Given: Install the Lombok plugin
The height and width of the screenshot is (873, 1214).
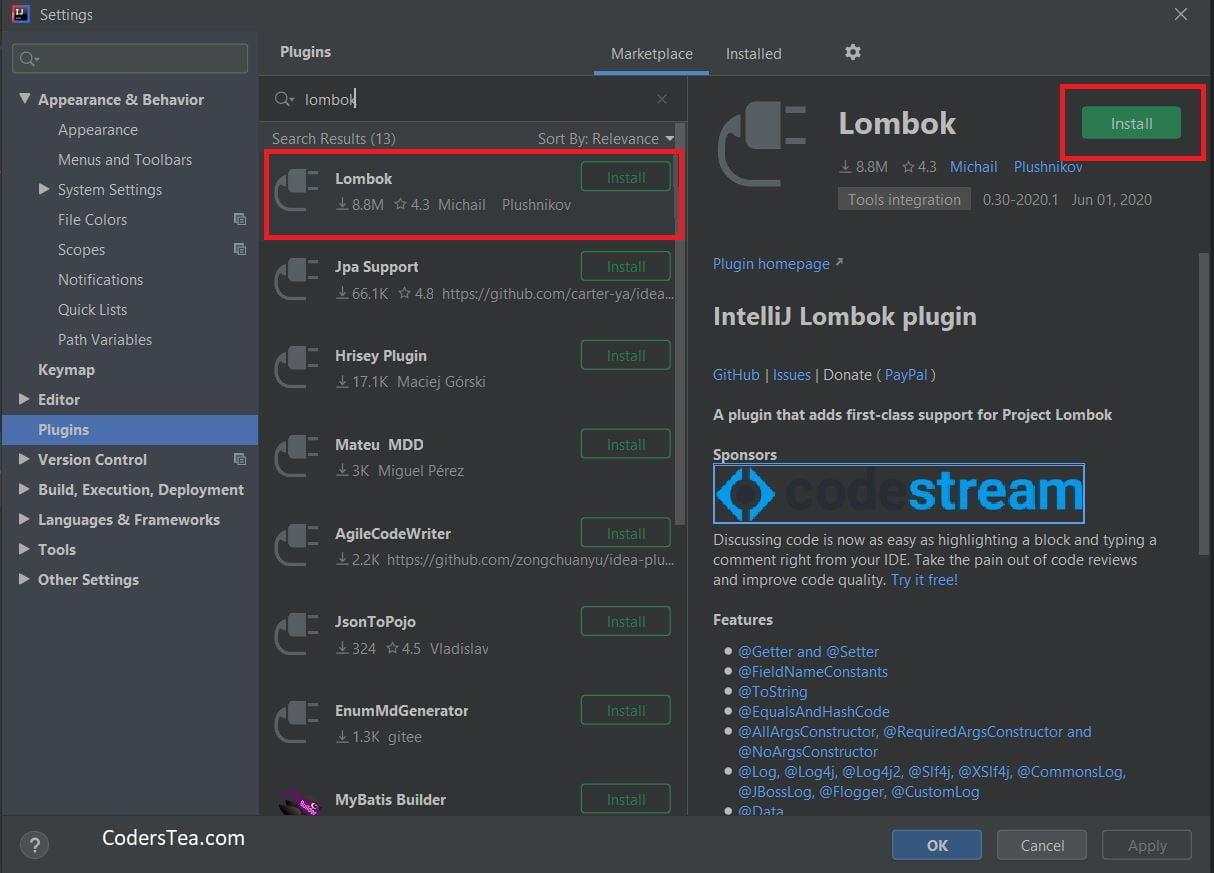Looking at the screenshot, I should (1130, 123).
